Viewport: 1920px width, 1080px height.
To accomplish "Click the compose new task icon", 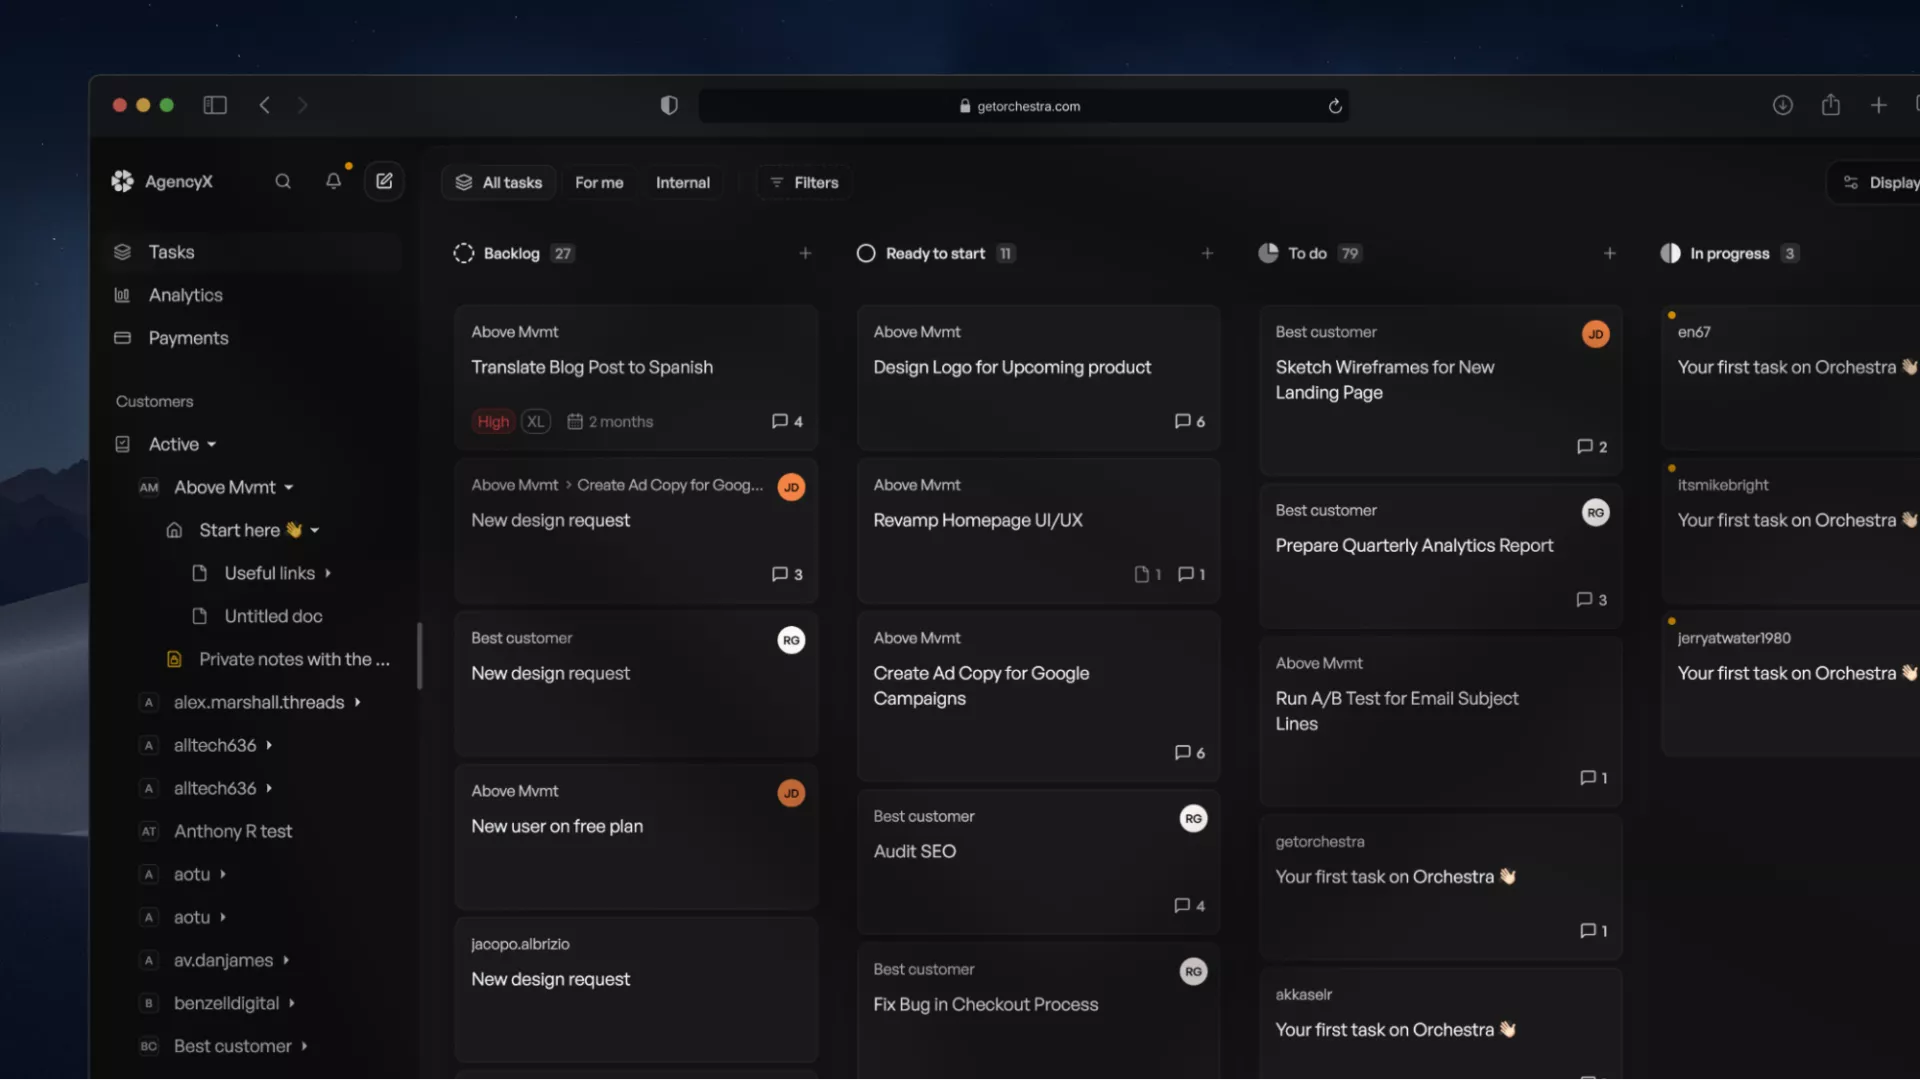I will coord(384,181).
